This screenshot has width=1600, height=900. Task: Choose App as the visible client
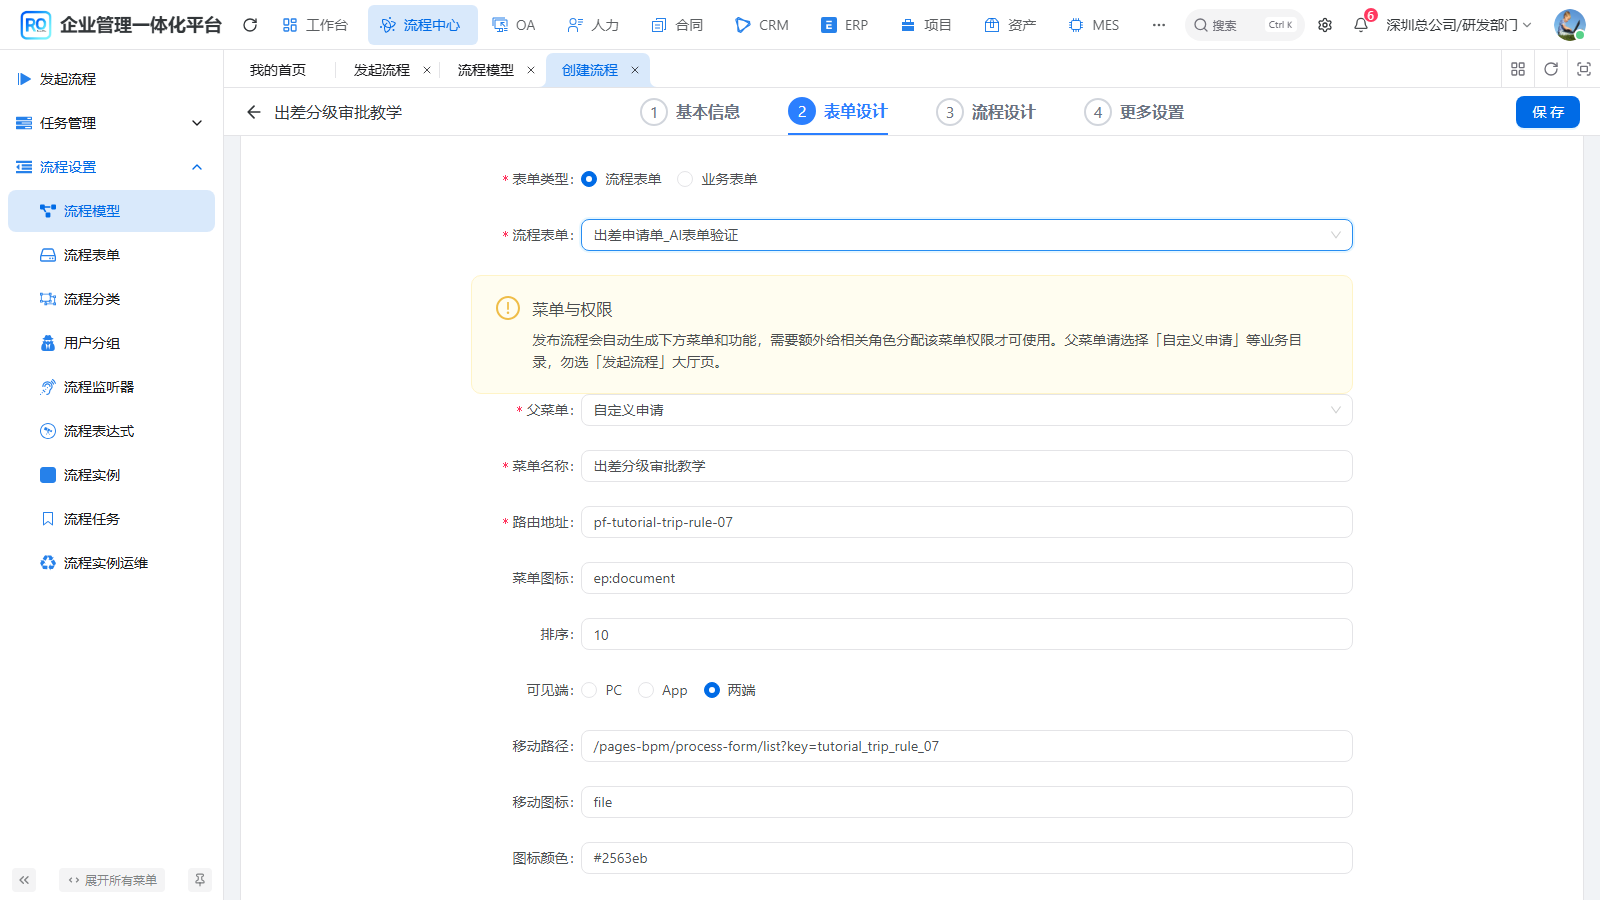[x=646, y=690]
